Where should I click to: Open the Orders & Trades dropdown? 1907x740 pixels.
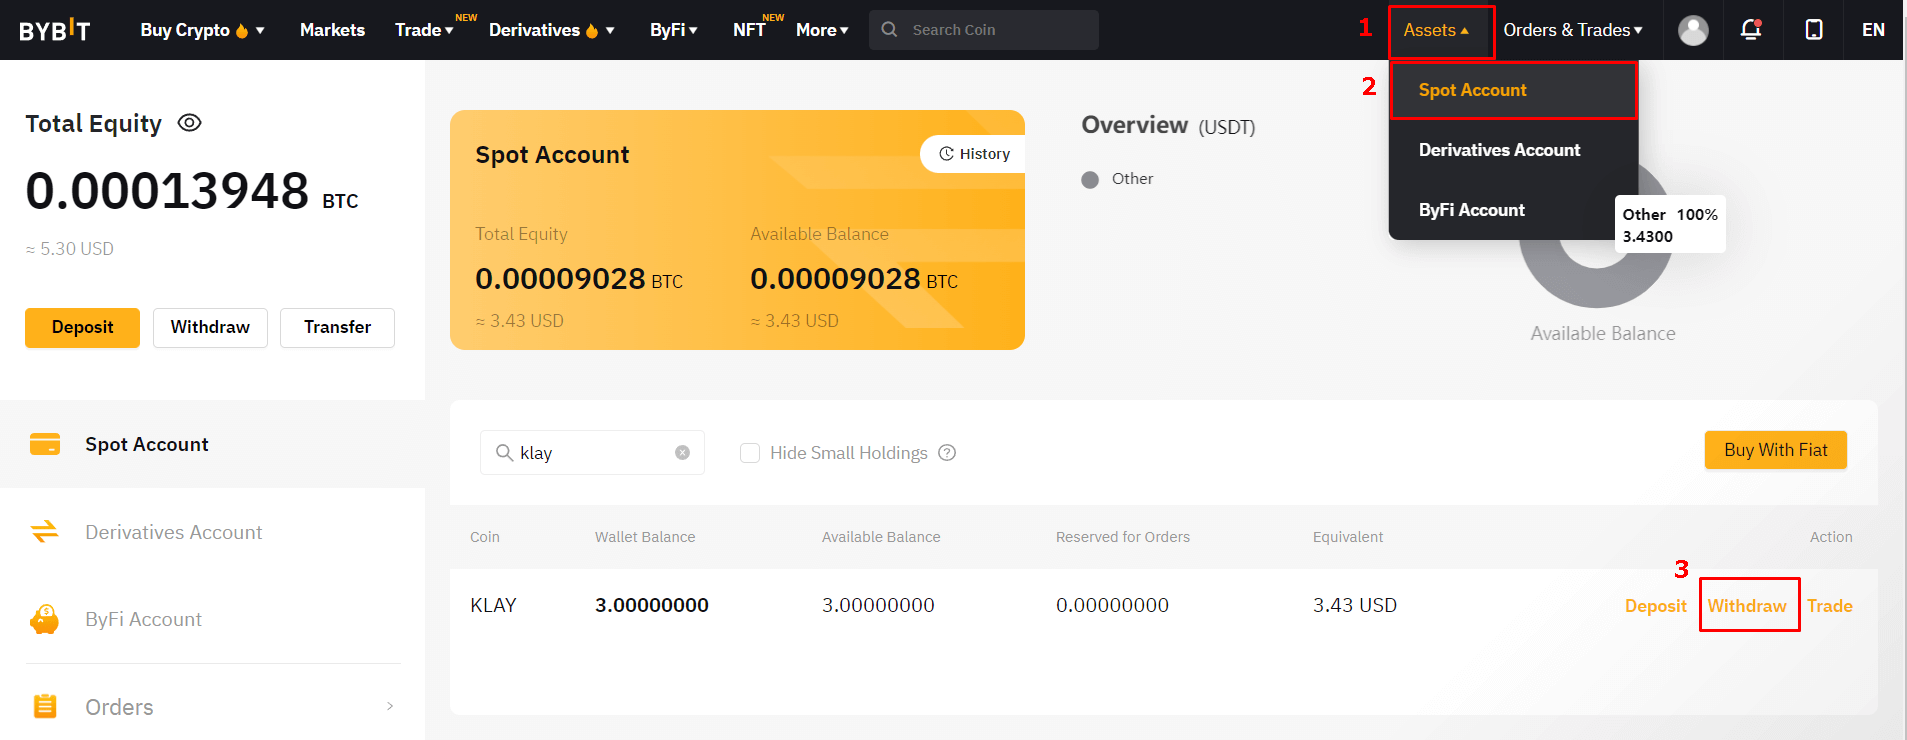coord(1573,30)
